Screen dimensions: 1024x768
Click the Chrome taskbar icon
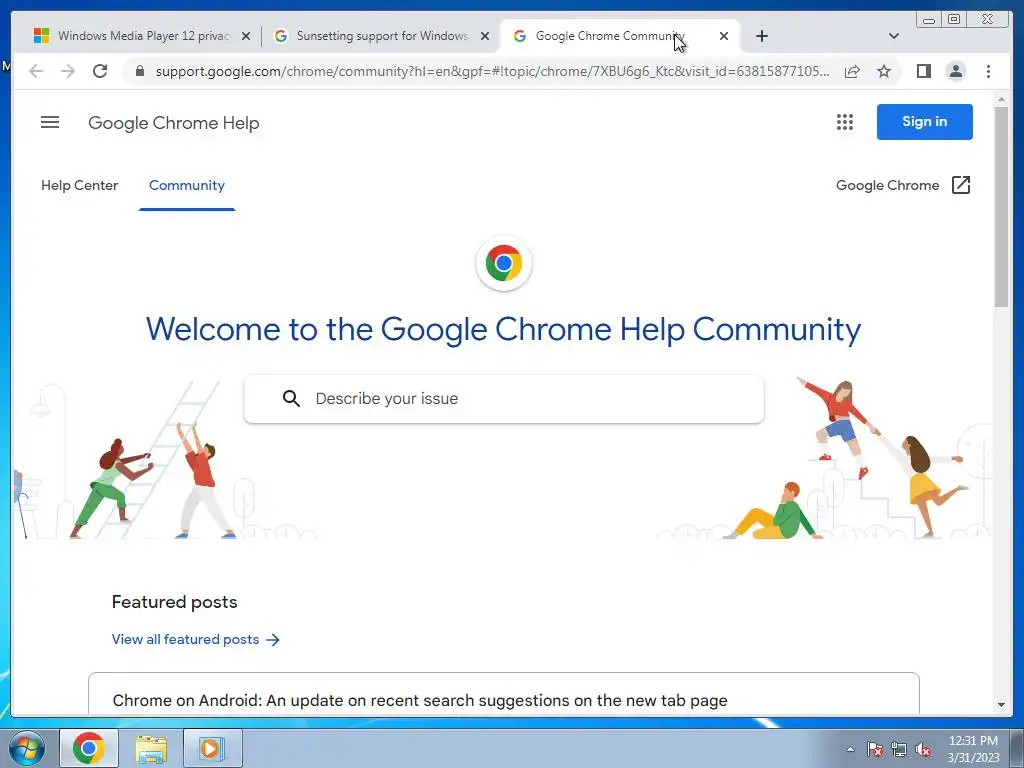[89, 748]
